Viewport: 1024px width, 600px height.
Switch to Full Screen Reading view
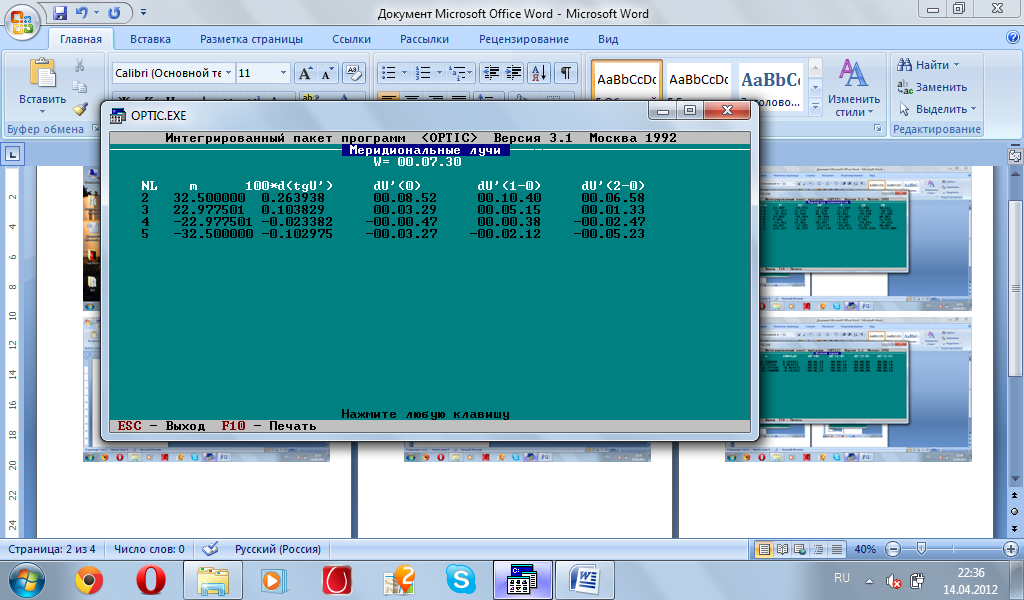(x=782, y=549)
